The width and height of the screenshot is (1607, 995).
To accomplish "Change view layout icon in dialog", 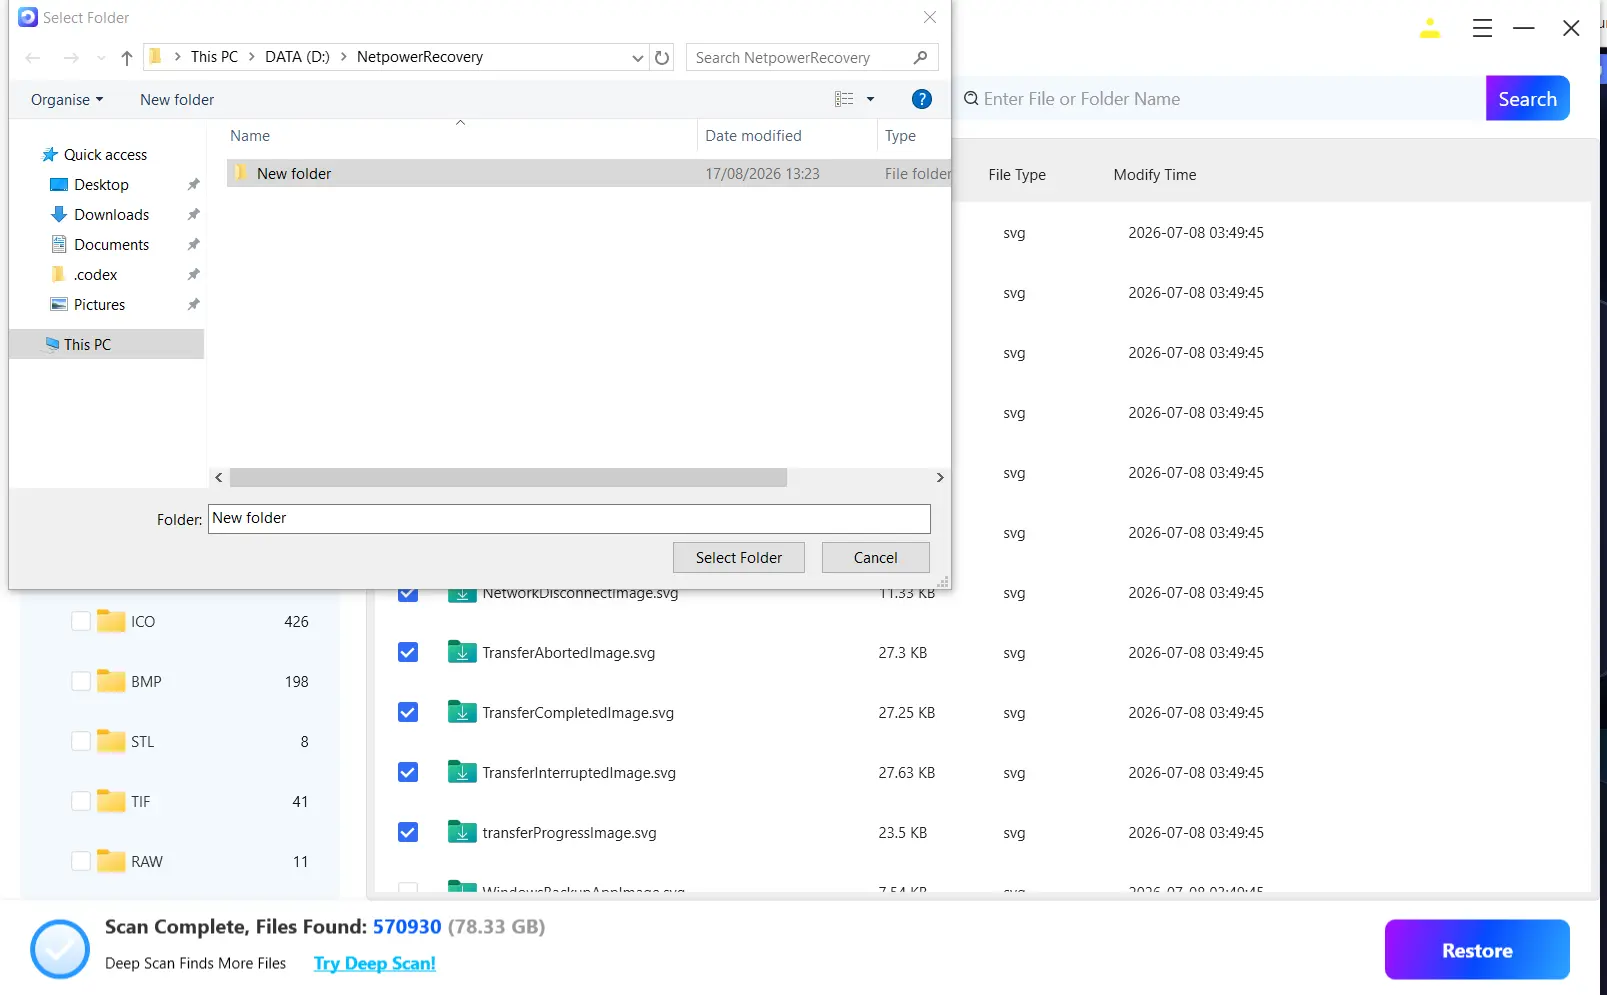I will 844,99.
